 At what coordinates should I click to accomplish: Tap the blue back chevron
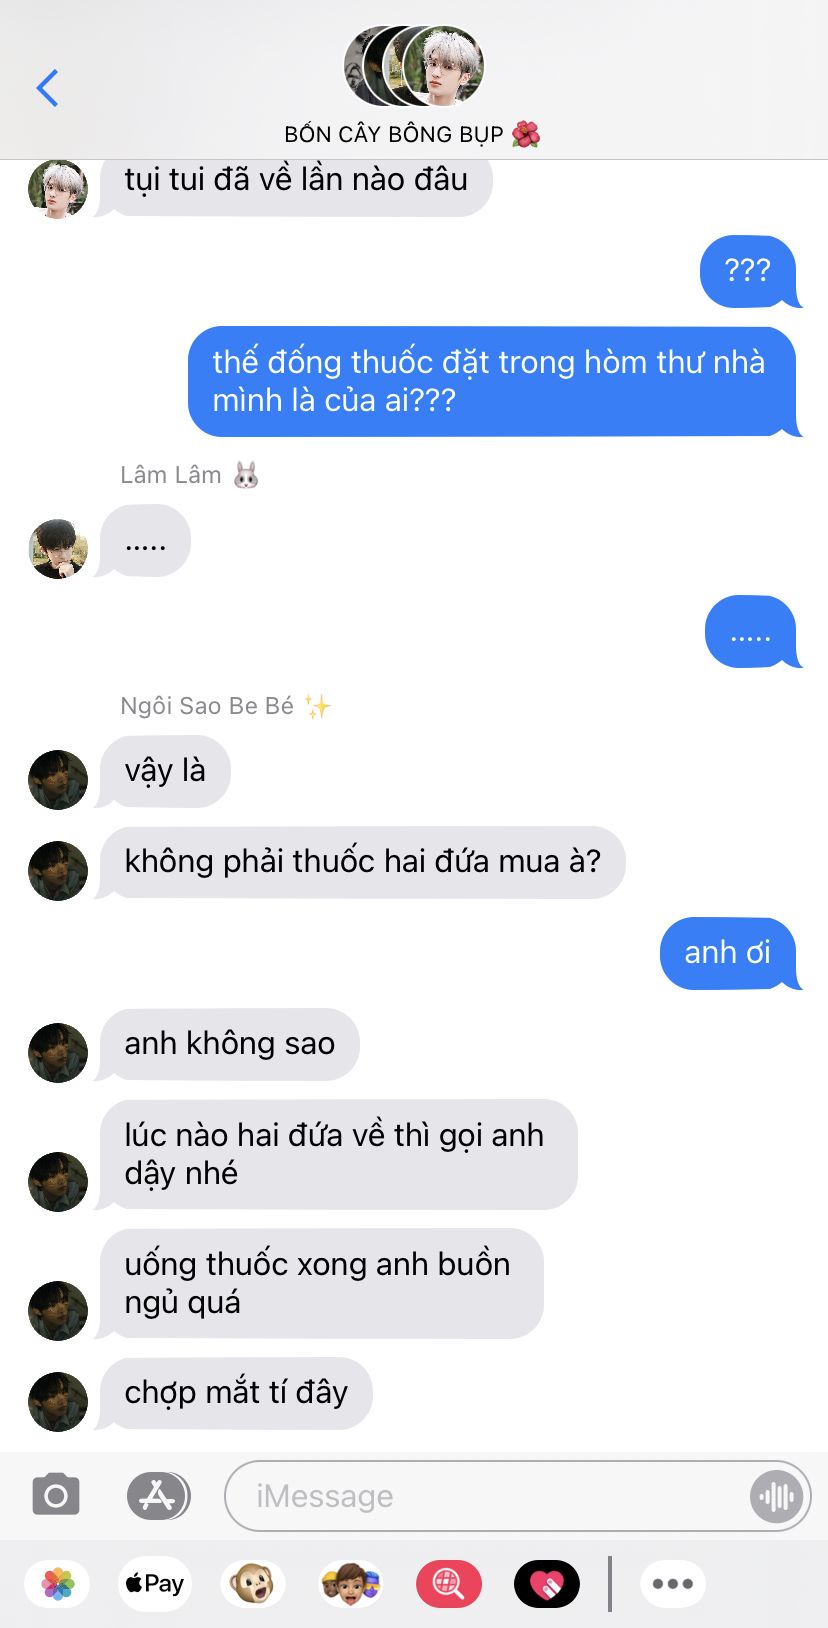[x=47, y=88]
